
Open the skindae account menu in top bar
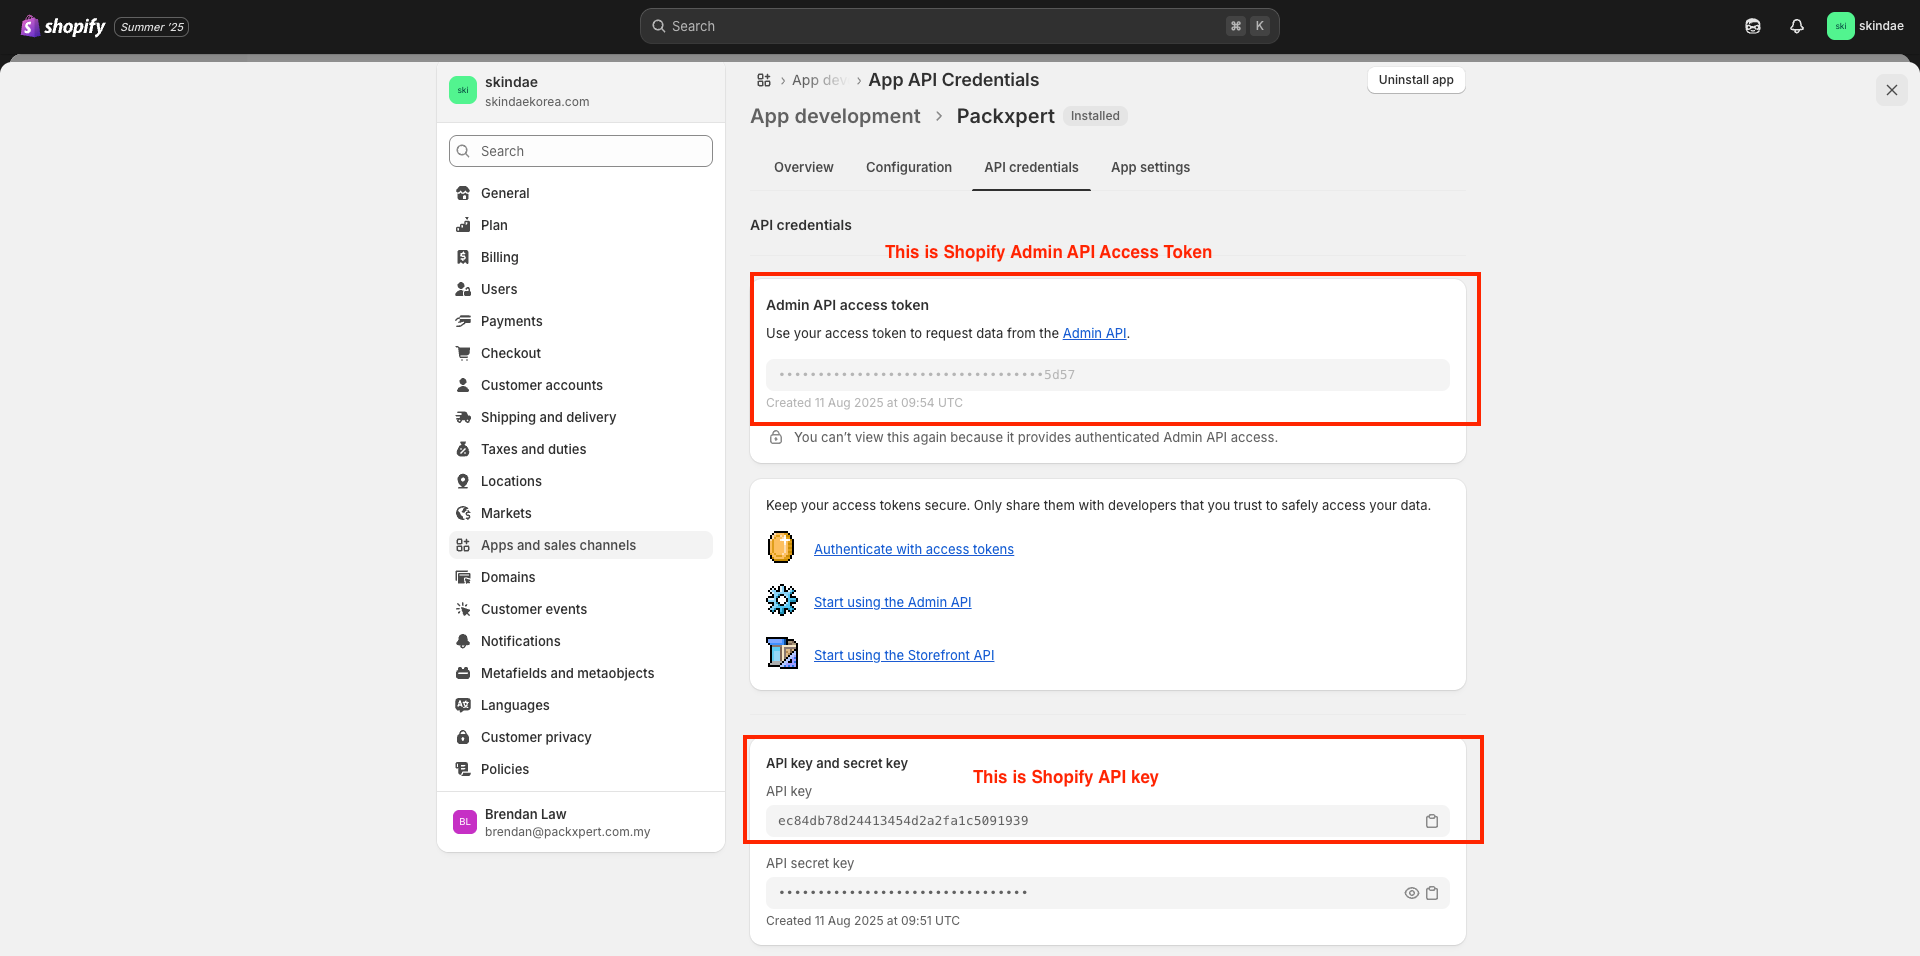tap(1866, 26)
